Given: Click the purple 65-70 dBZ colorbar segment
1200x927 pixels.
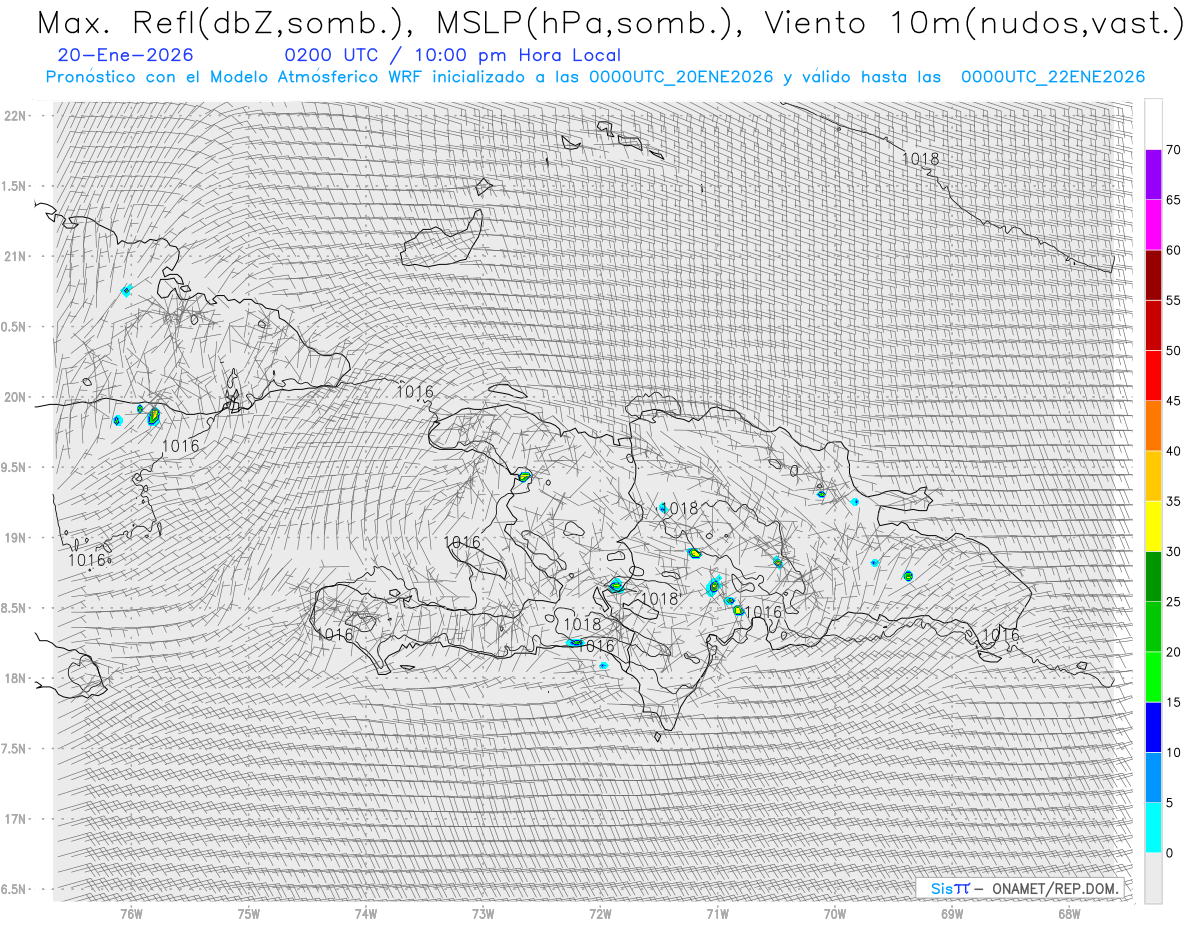Looking at the screenshot, I should [x=1153, y=175].
